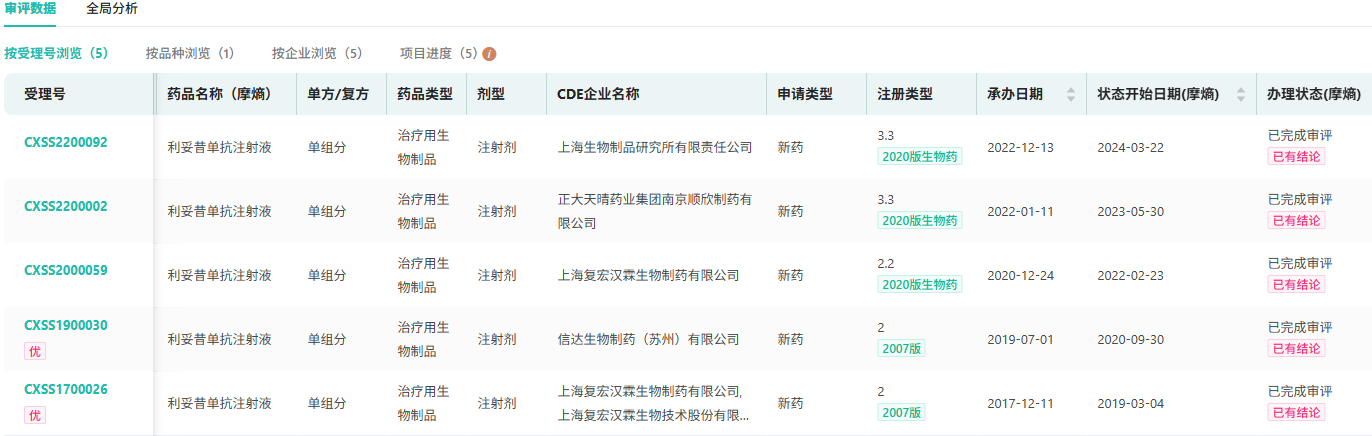
Task: Sort by 承办日期 using sort arrows
Action: (x=1071, y=94)
